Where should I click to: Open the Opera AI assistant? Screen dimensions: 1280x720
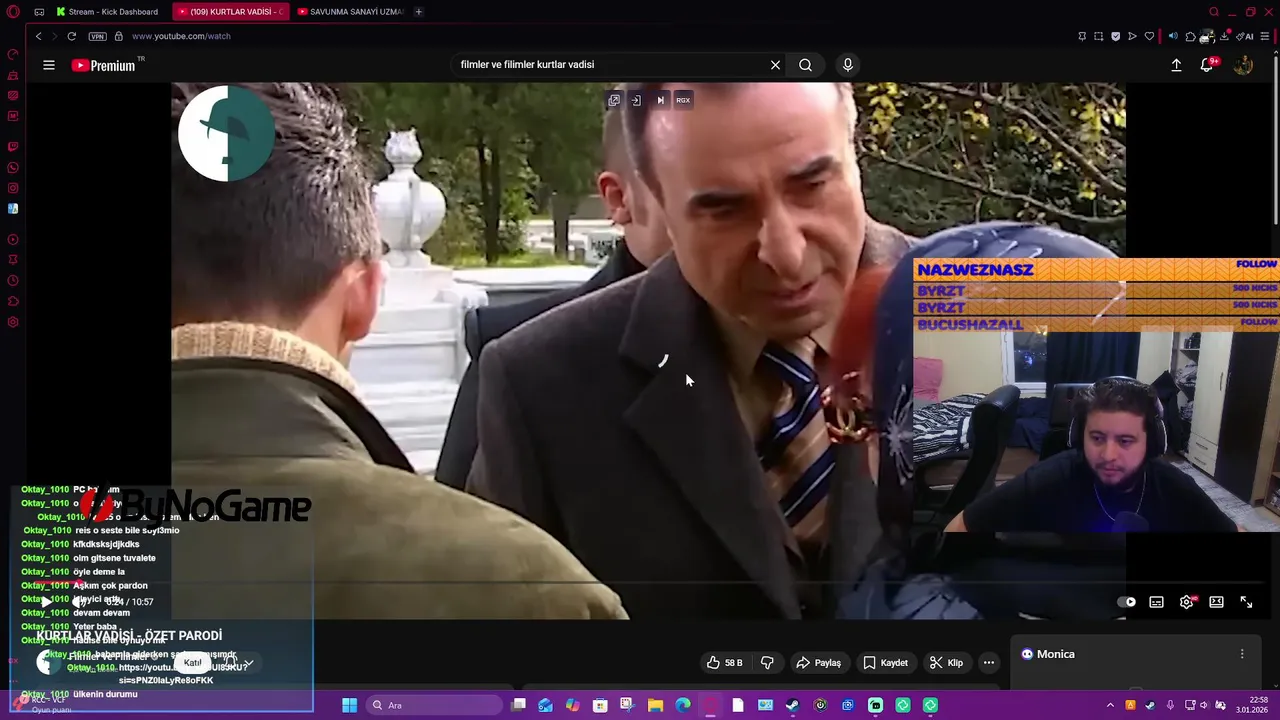click(1244, 36)
